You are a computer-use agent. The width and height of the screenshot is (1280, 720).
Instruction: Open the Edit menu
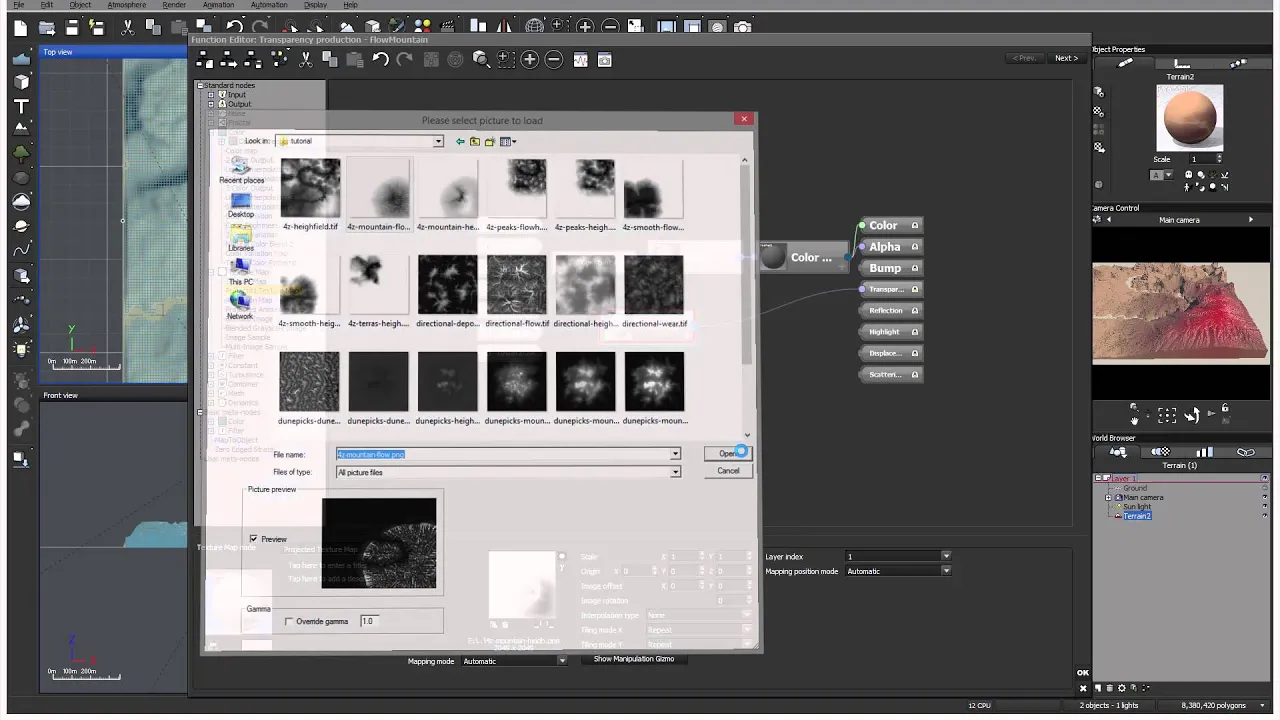tap(47, 5)
